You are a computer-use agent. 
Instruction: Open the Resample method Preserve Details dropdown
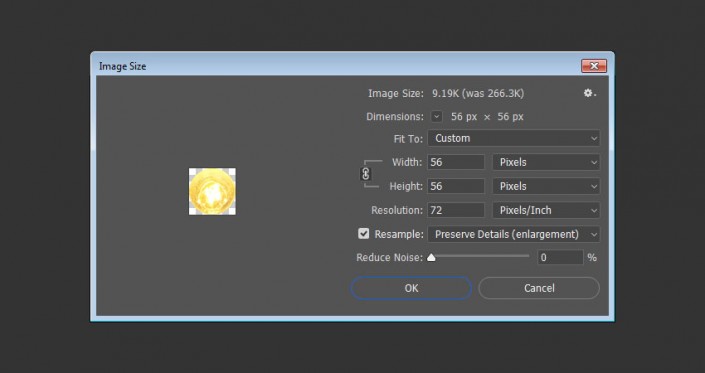coord(513,234)
